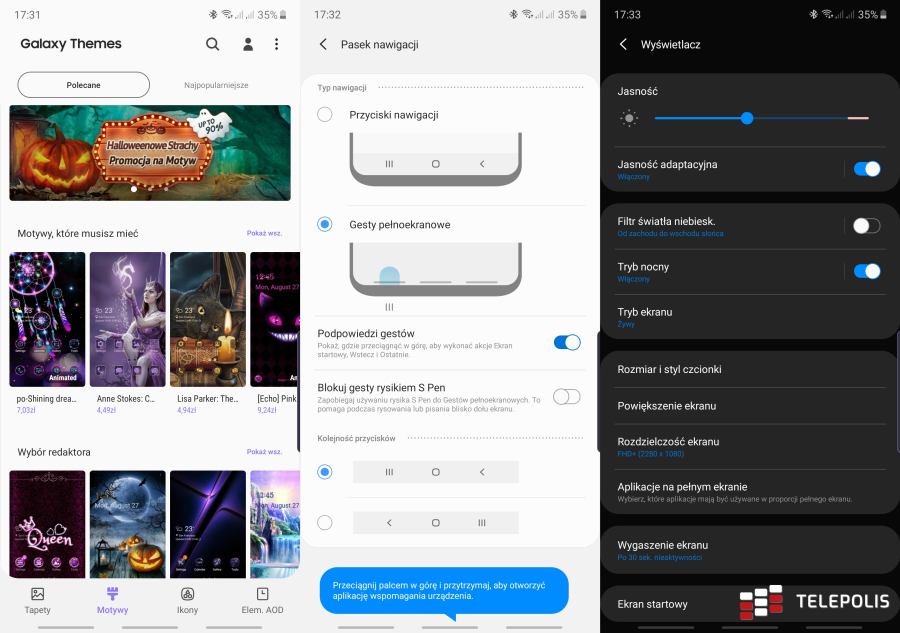The image size is (900, 633).
Task: Select the Tapety icon in bottom navigation
Action: tap(37, 600)
